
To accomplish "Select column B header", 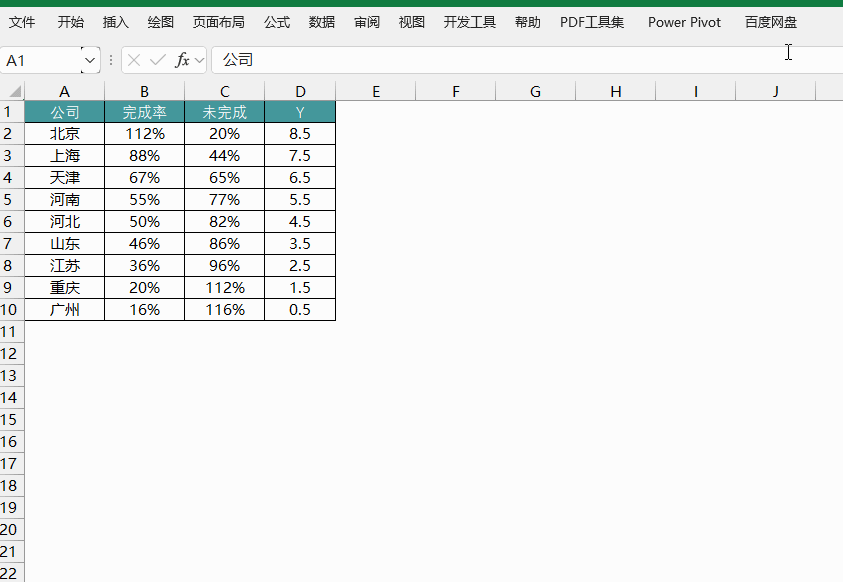I will click(145, 91).
